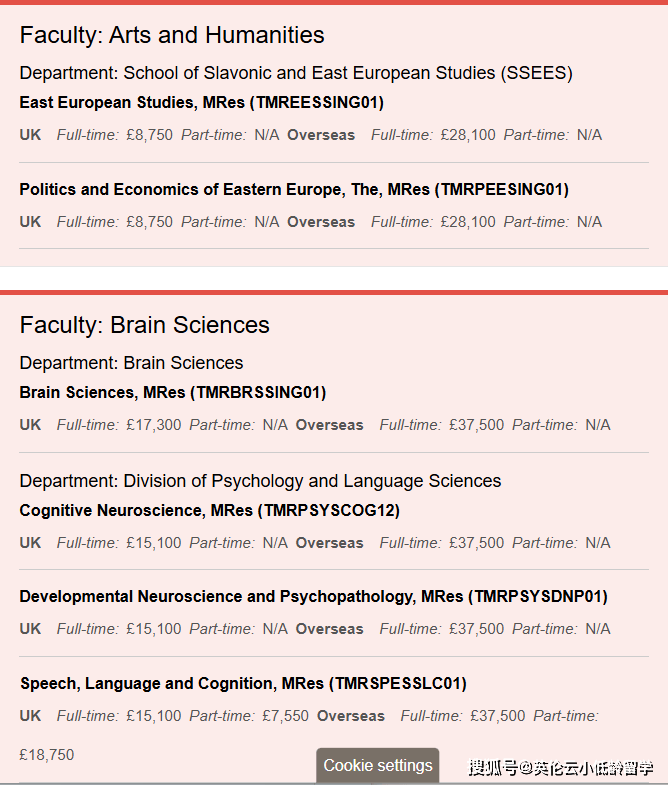Click Cognitive Neuroscience £37,500 overseas fee

coord(476,543)
